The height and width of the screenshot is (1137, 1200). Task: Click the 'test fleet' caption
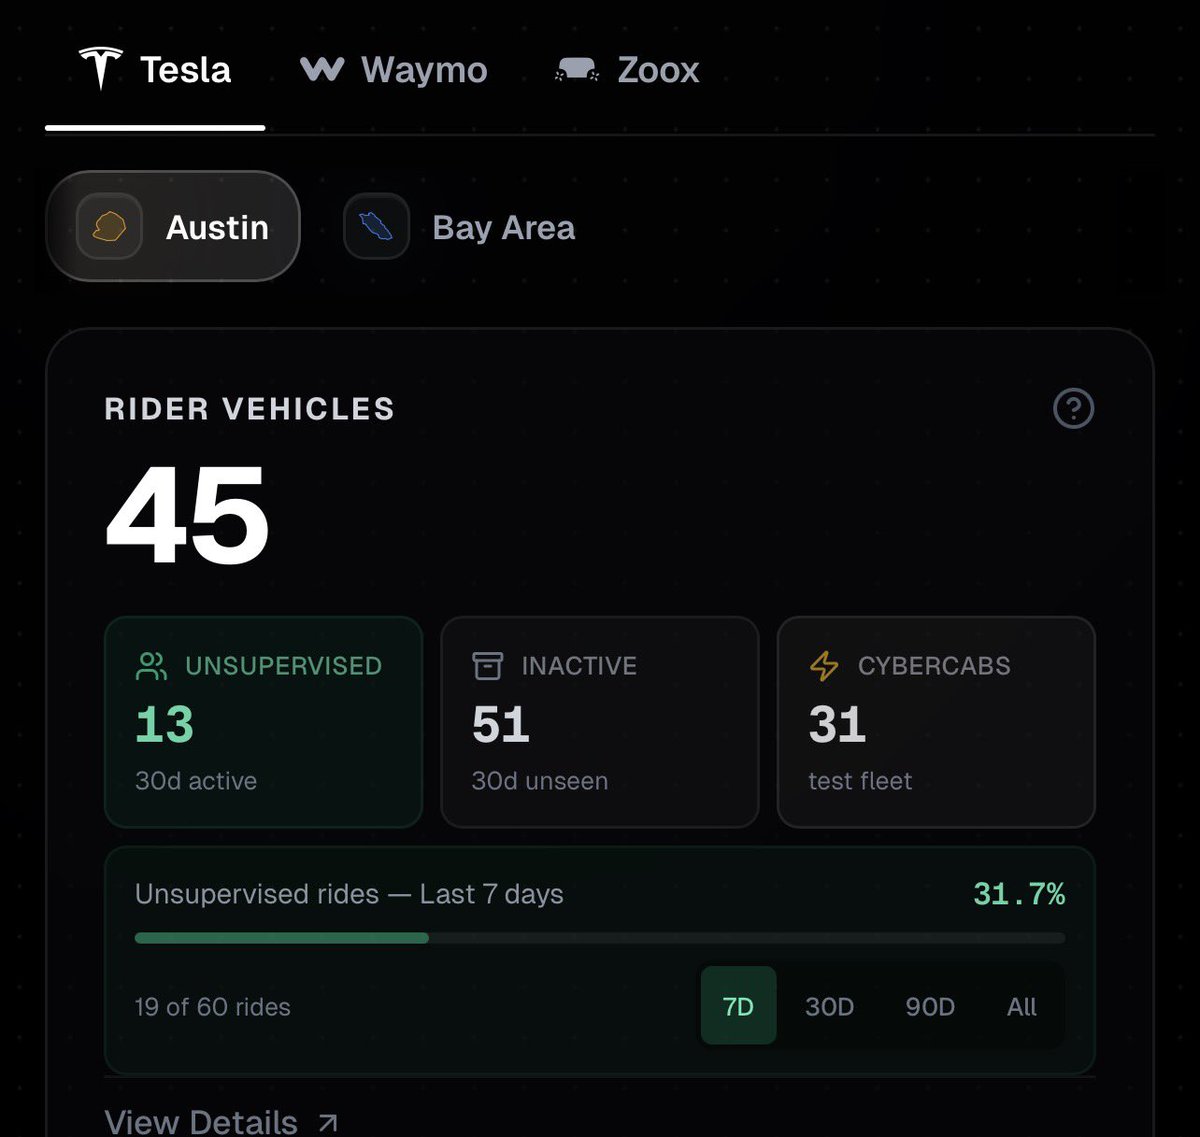pos(860,781)
